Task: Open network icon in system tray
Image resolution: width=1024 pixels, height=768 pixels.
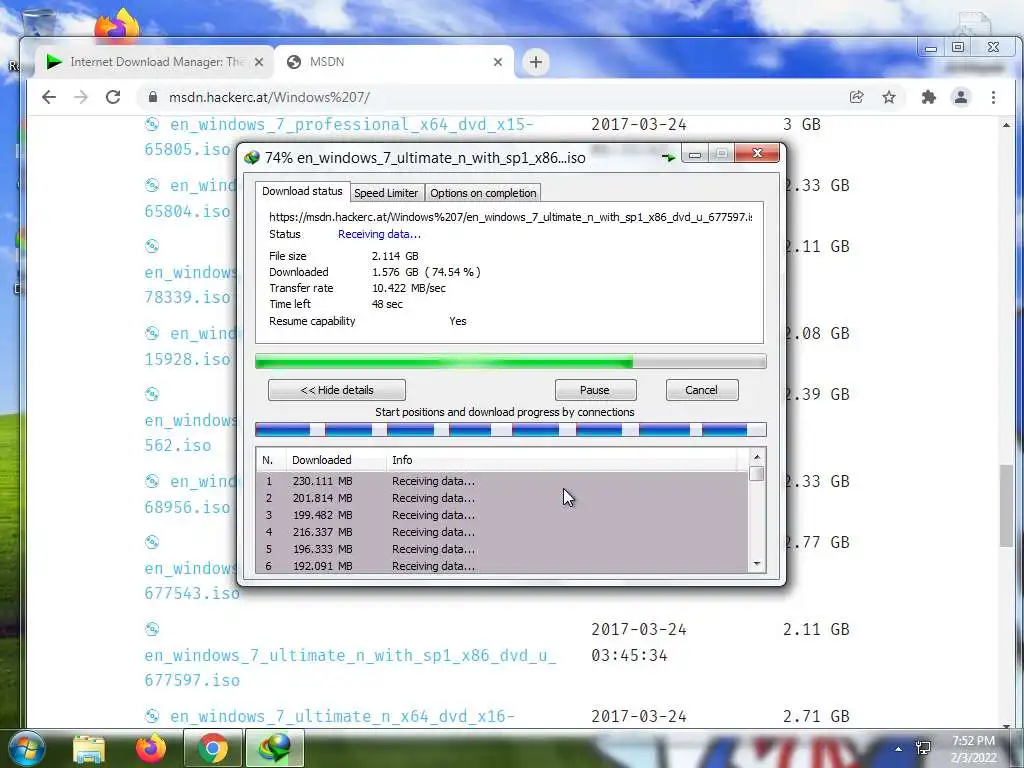Action: [x=923, y=748]
